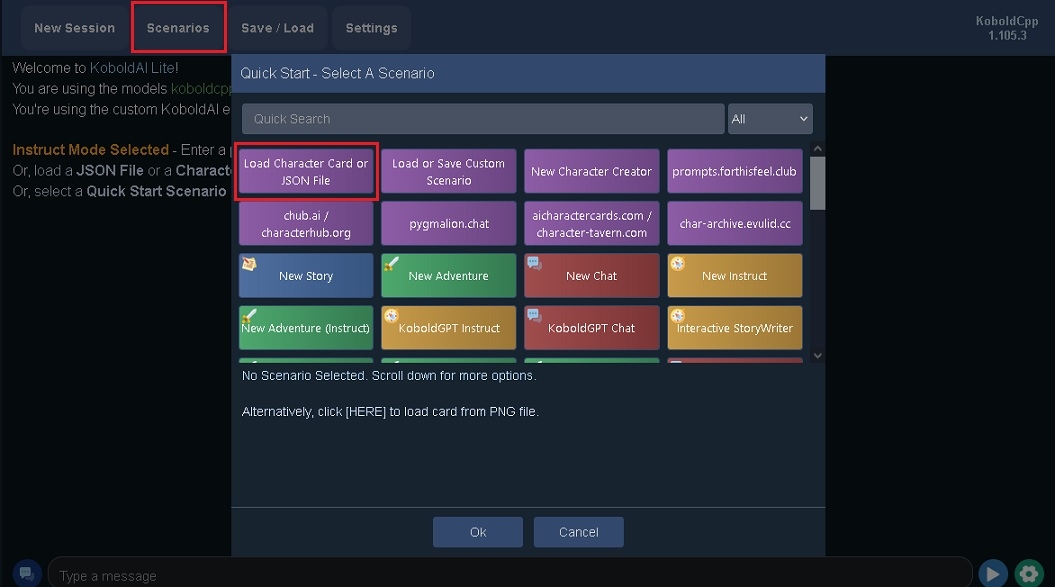Open the All category filter dropdown
This screenshot has width=1055, height=587.
769,119
